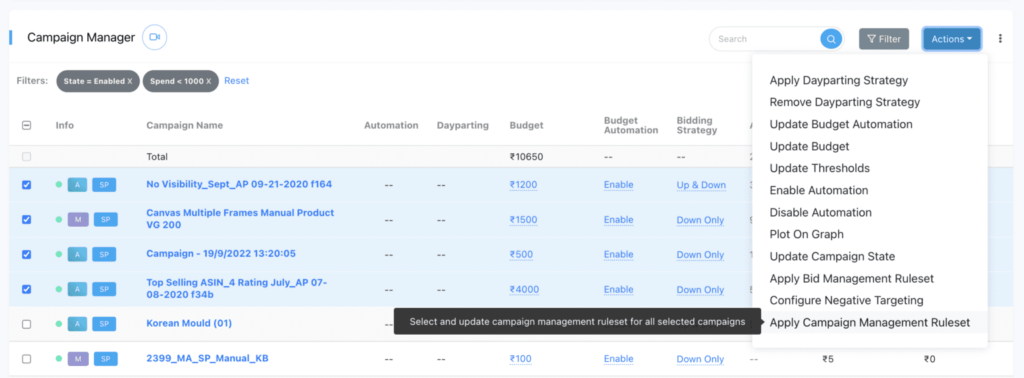Edit the ₹4000 budget value
The width and height of the screenshot is (1024, 378).
coord(524,289)
